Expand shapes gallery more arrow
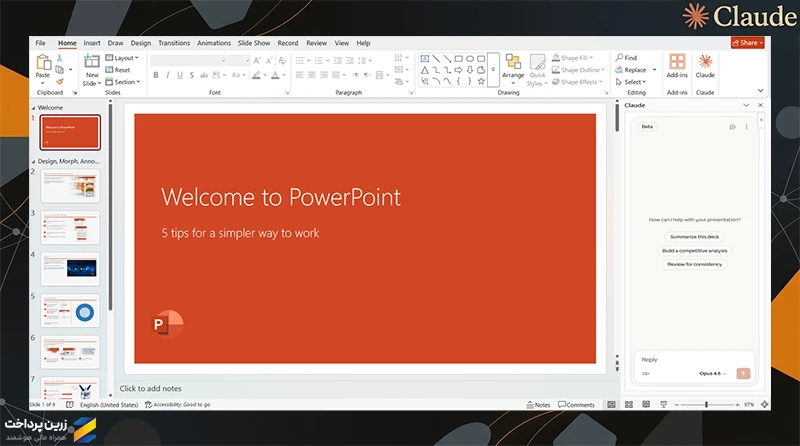This screenshot has width=800, height=446. 493,69
